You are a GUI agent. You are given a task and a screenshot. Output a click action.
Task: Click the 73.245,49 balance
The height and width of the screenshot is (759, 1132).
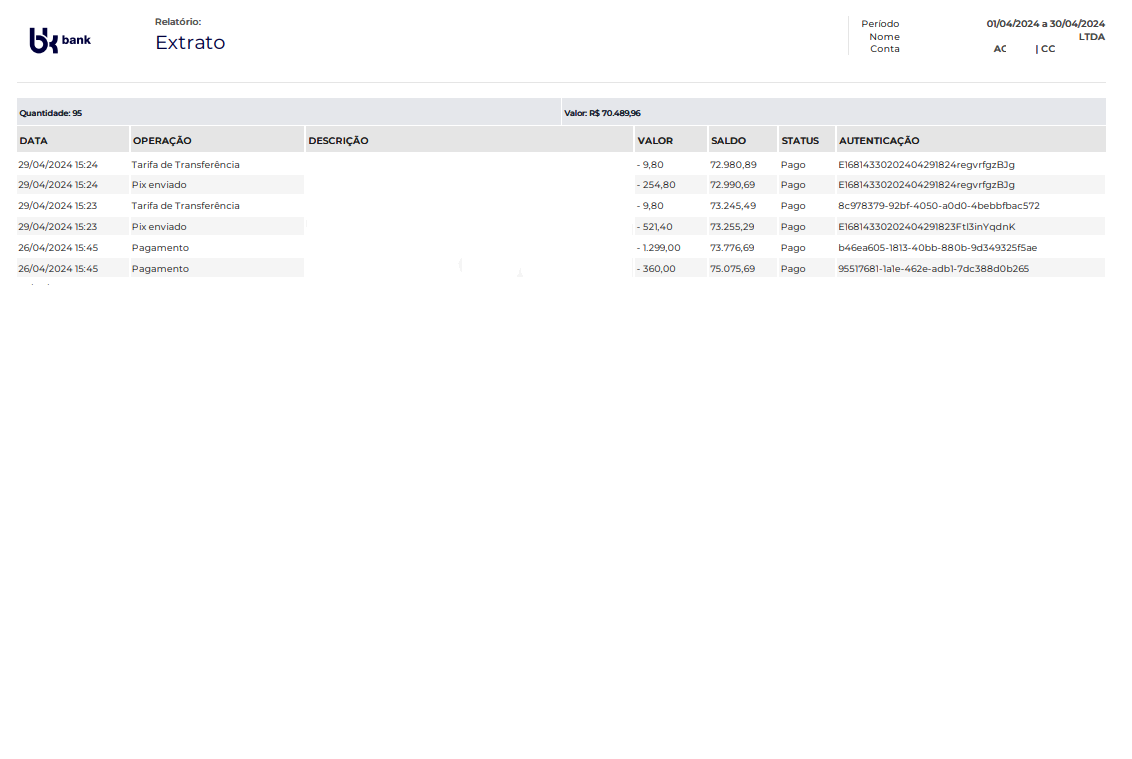coord(733,206)
